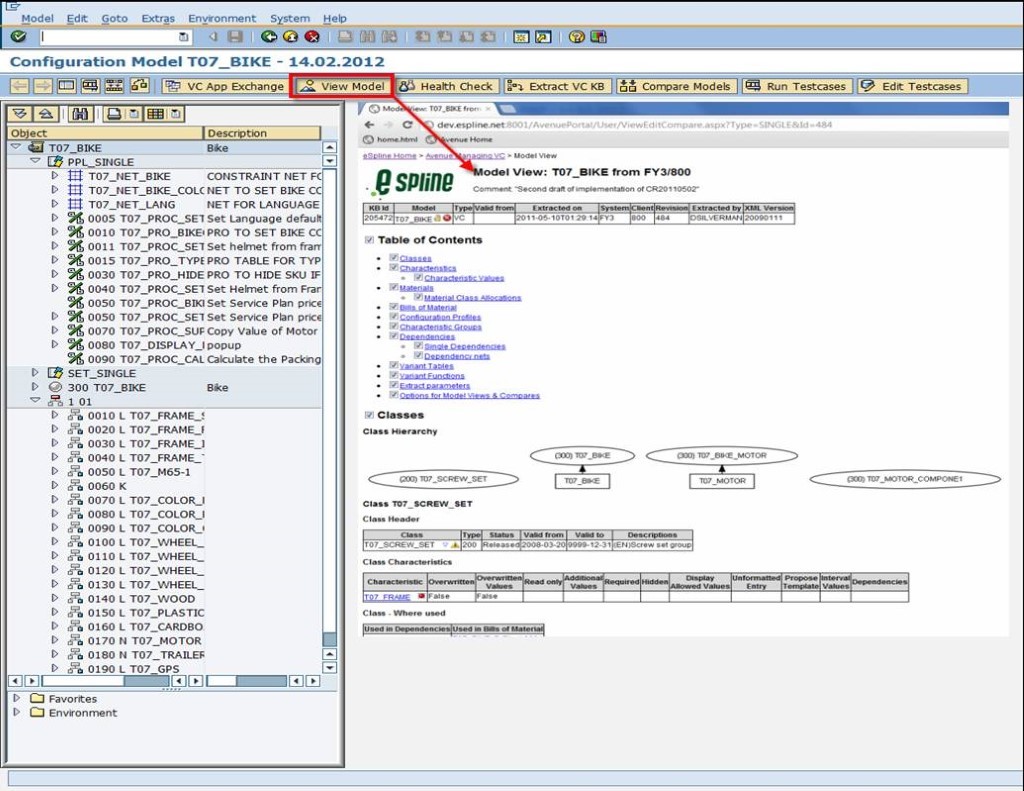Screen dimensions: 1024x791
Task: Toggle the Bills of Material checkbox
Action: (x=393, y=307)
